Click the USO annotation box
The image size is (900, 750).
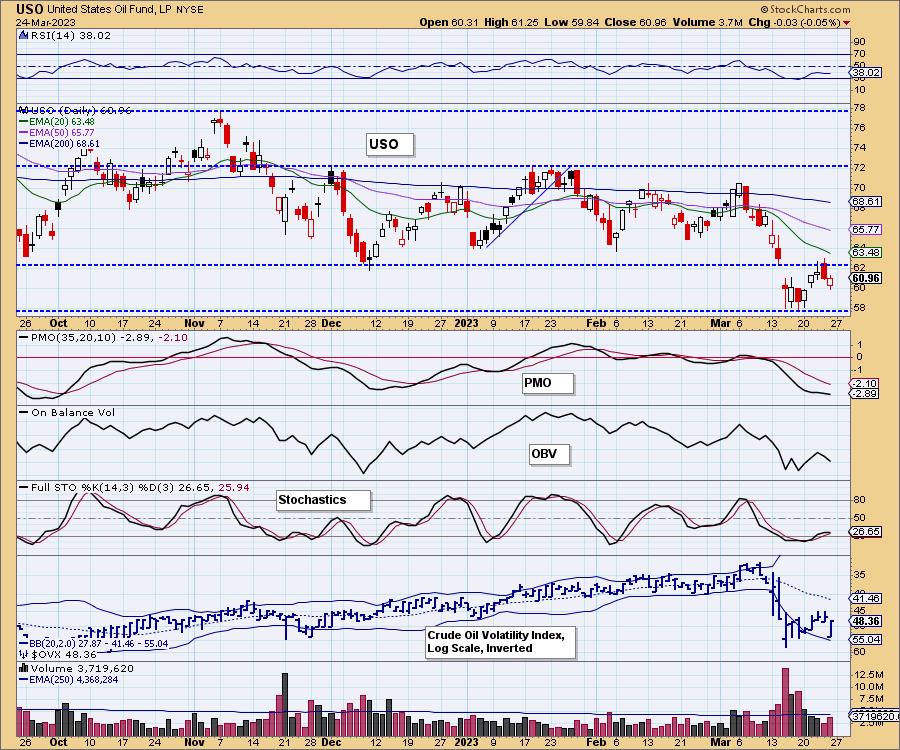pyautogui.click(x=390, y=144)
